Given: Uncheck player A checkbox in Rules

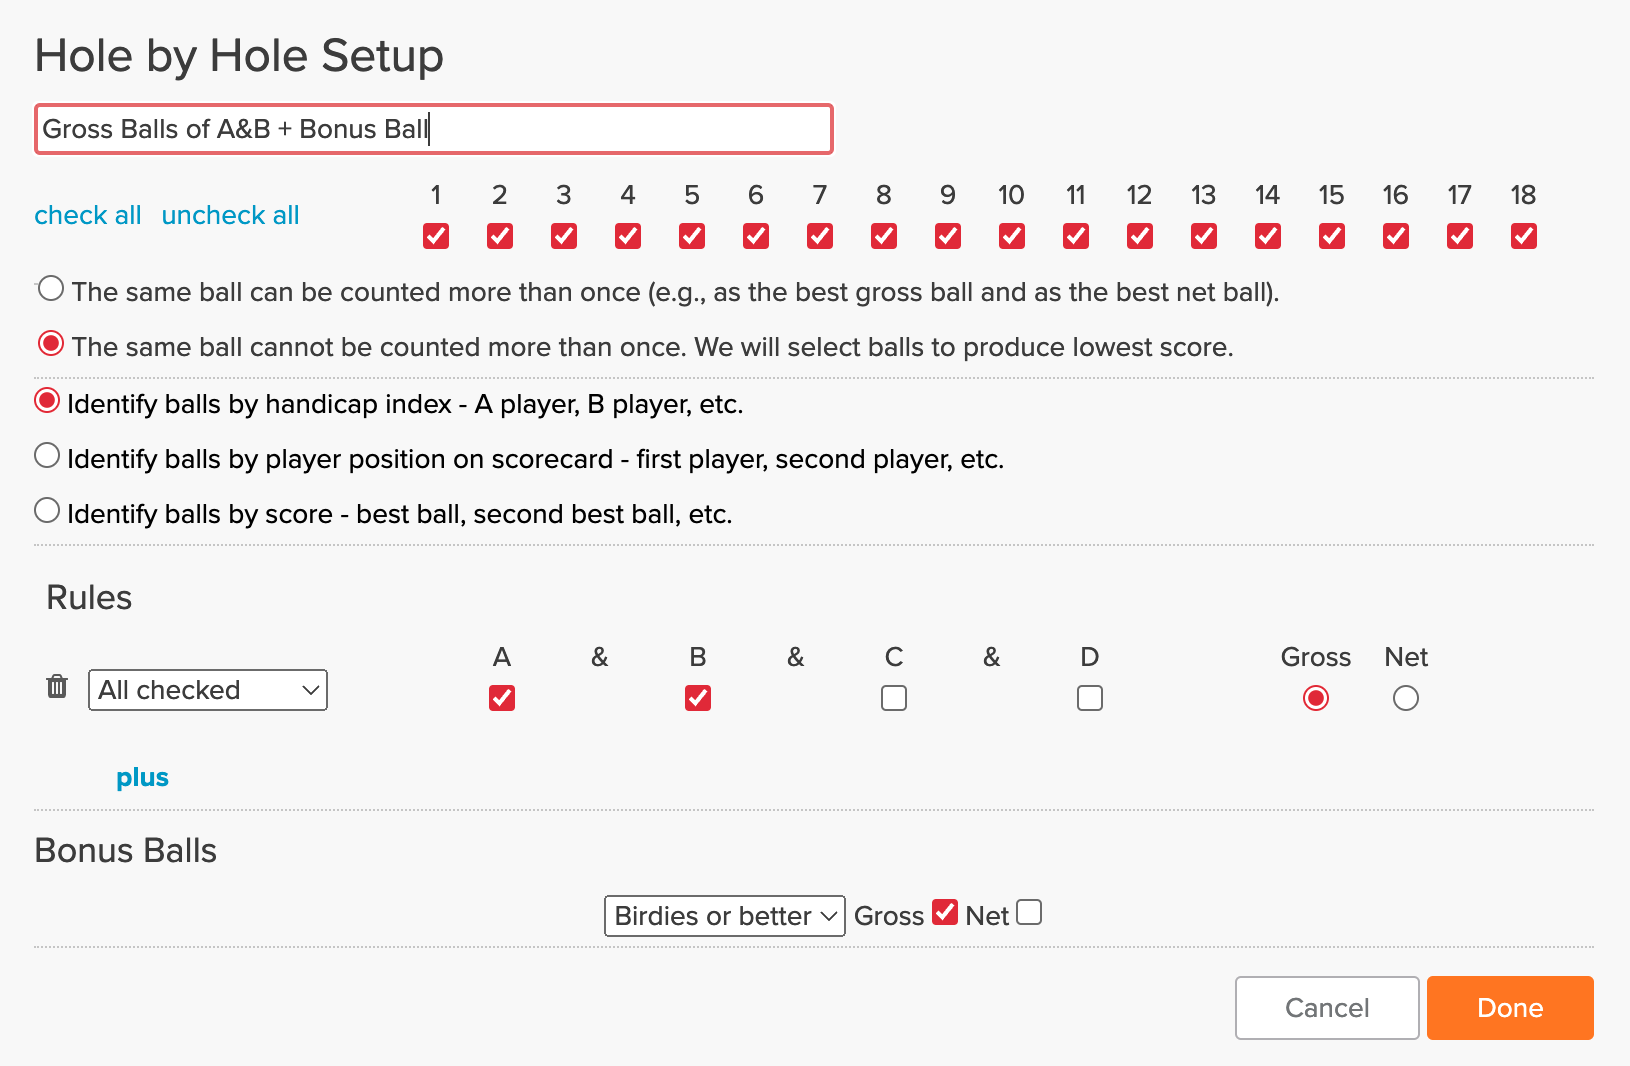Looking at the screenshot, I should [x=502, y=698].
